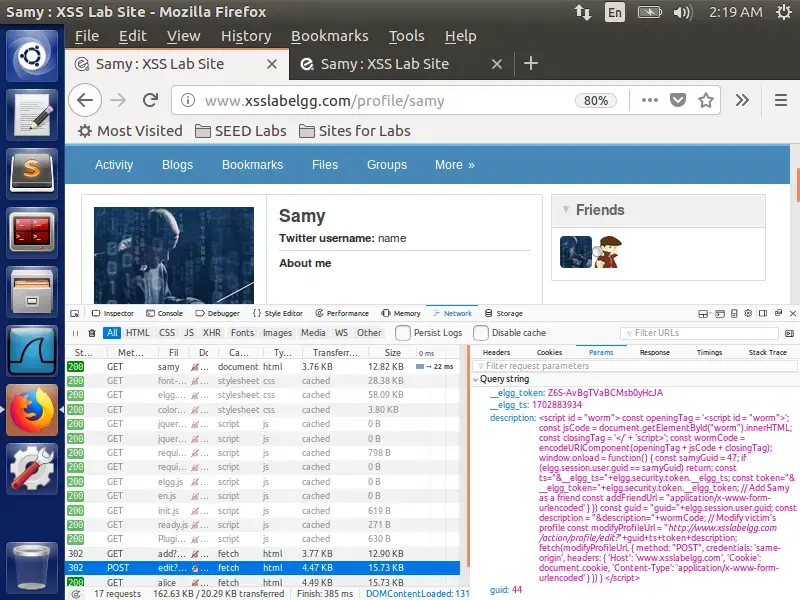Pause network recording in the Network panel

76,333
